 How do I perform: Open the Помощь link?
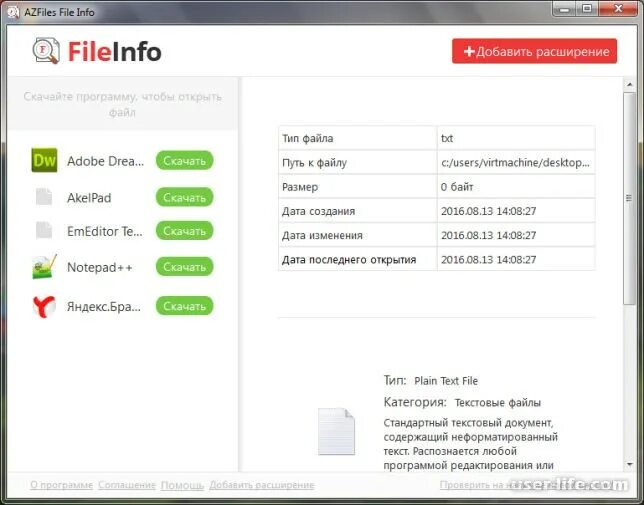(182, 485)
